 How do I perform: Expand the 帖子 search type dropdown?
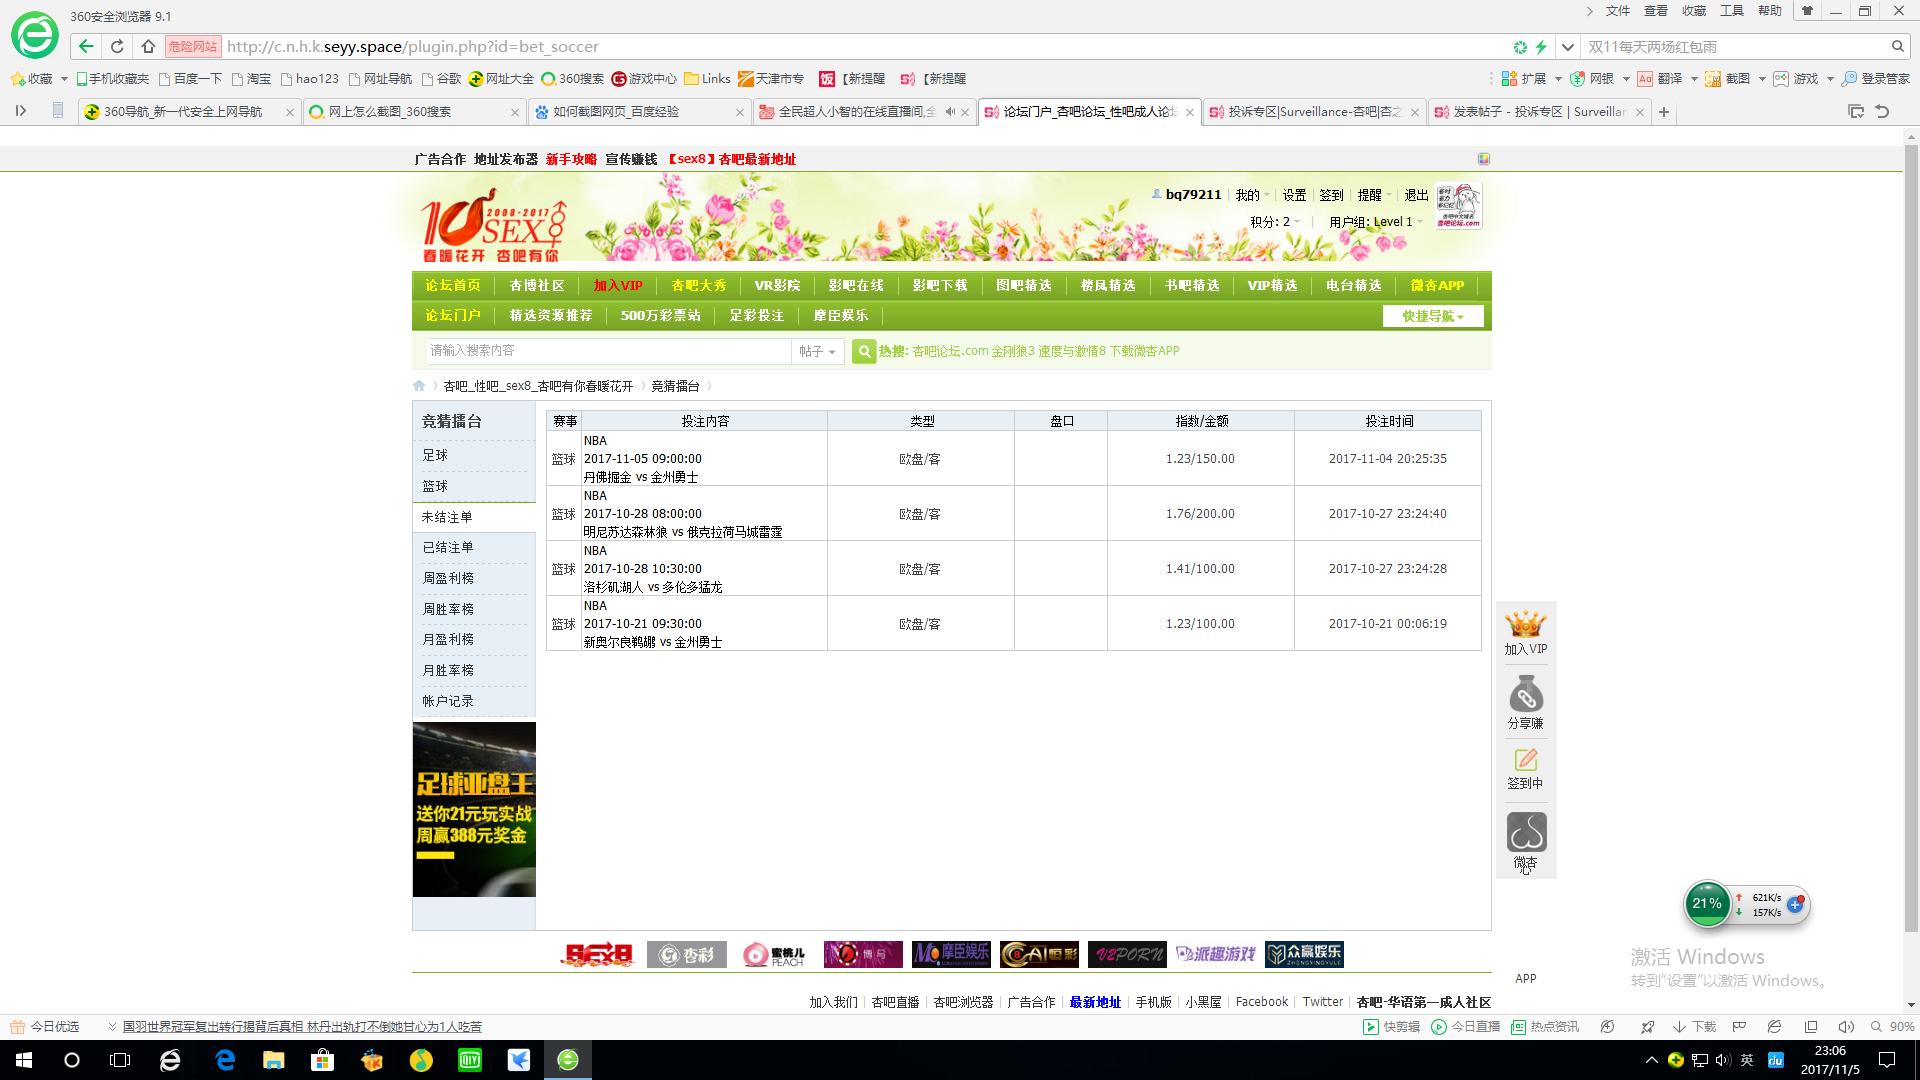click(818, 351)
